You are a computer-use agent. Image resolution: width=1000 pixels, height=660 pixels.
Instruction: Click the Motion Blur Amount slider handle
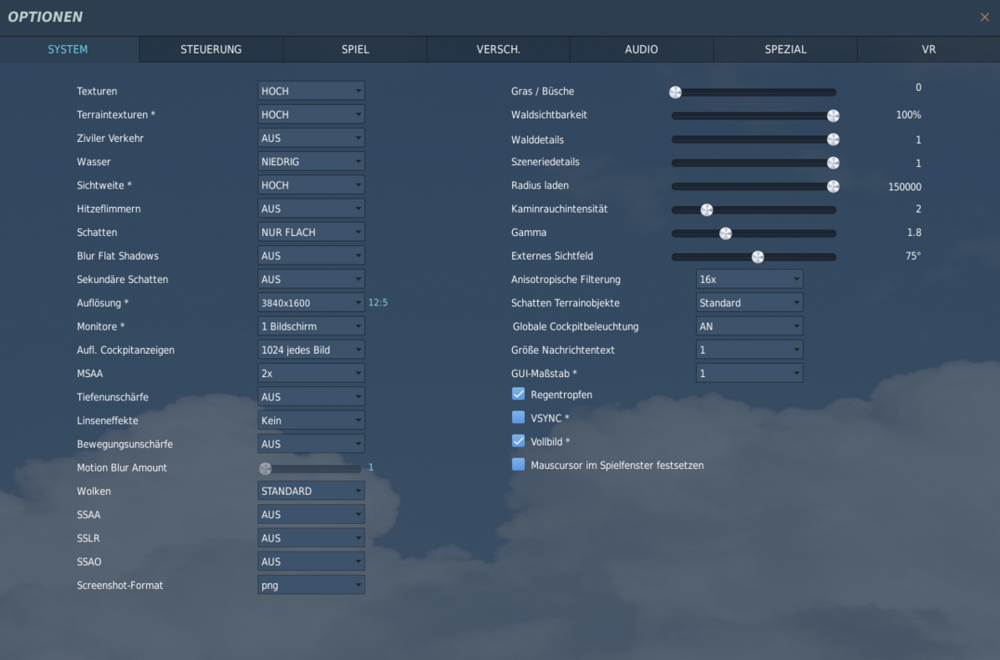point(265,467)
